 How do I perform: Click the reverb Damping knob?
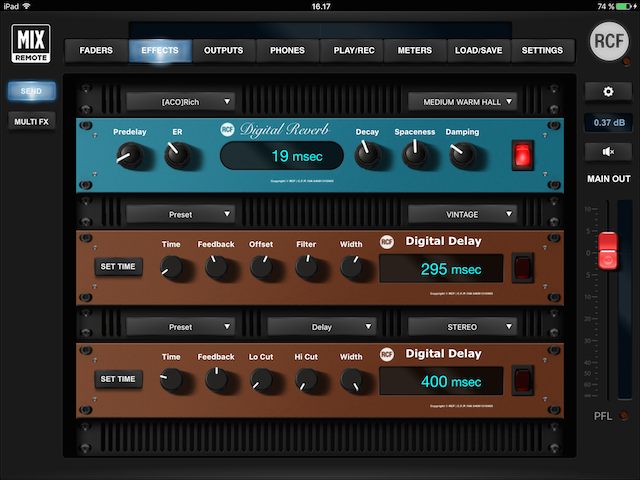coord(462,156)
